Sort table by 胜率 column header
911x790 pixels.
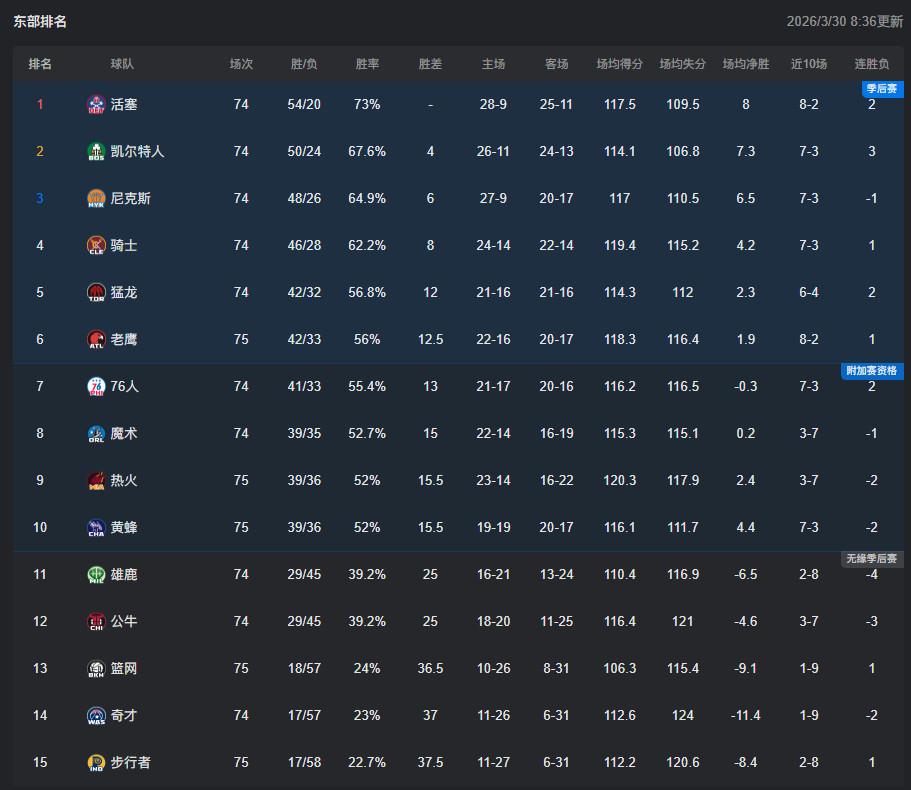367,64
